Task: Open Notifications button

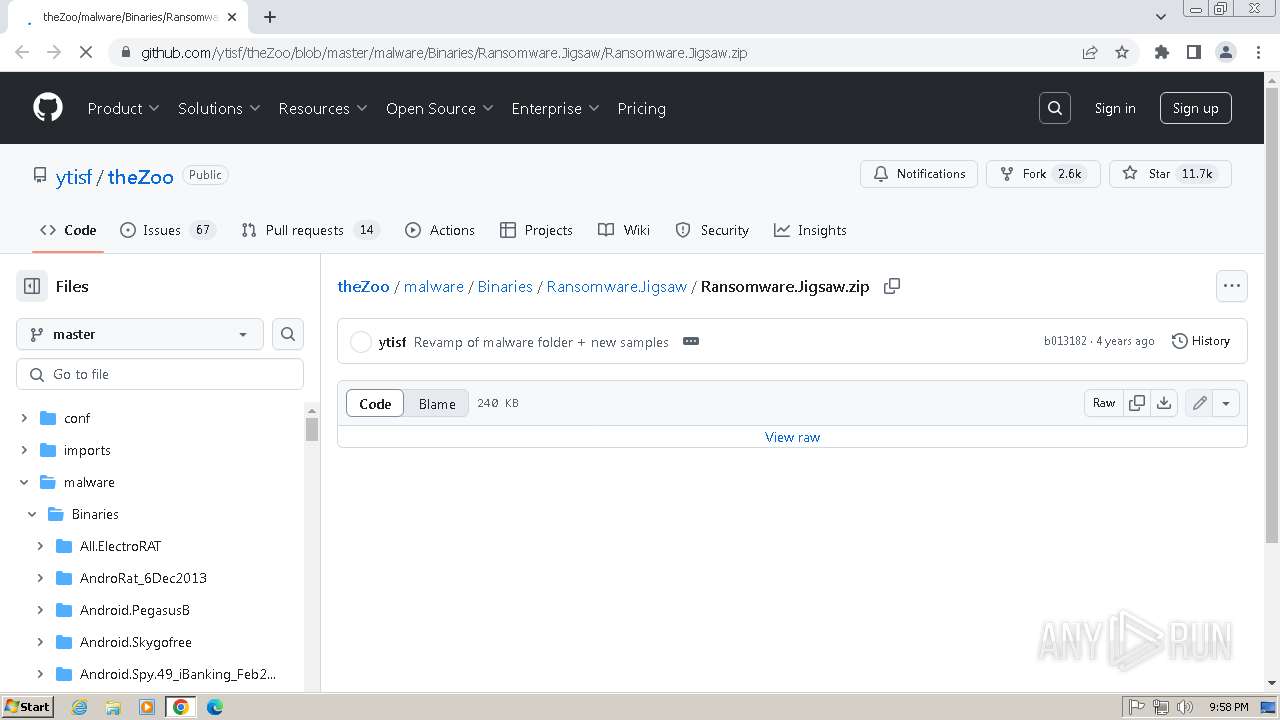Action: pos(919,174)
